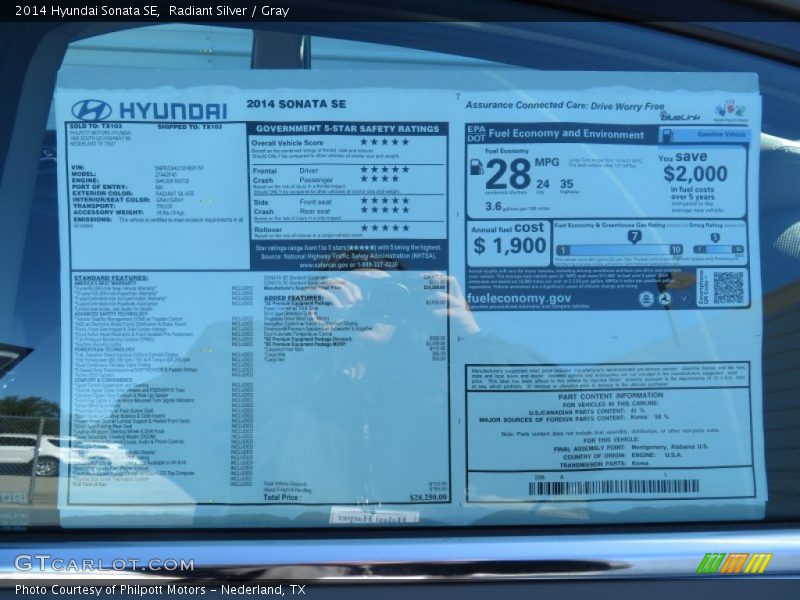Click the 'SHIPPED TO: TX103' text
The height and width of the screenshot is (600, 800).
(x=189, y=127)
